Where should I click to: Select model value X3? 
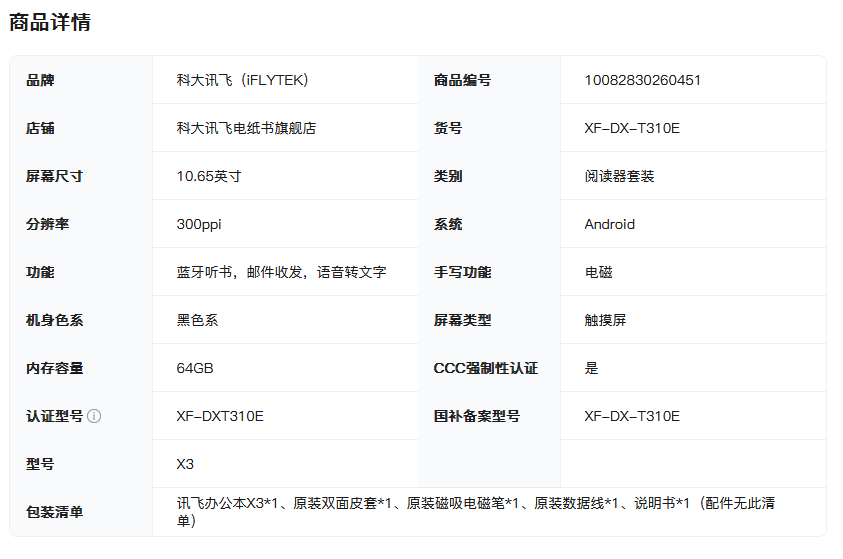pos(185,464)
